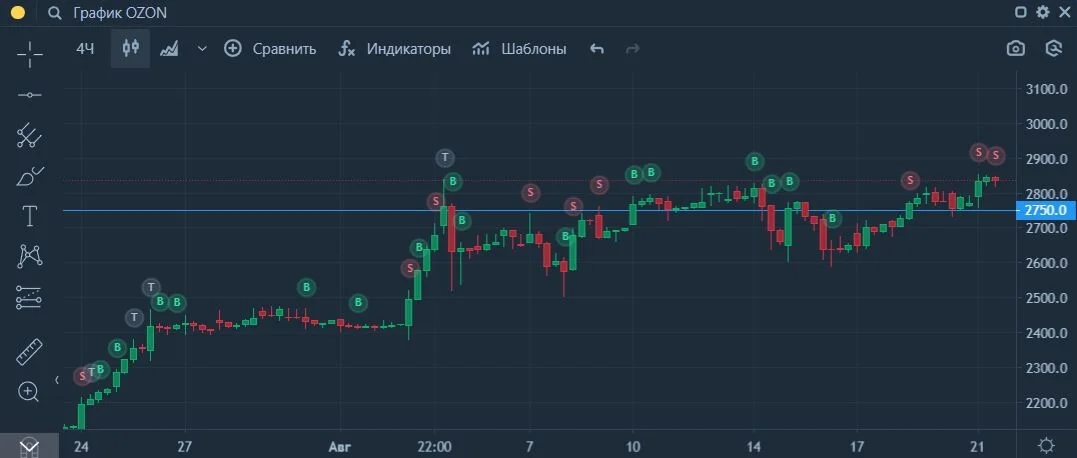Click the График OZON search field
The width and height of the screenshot is (1077, 458).
(120, 13)
